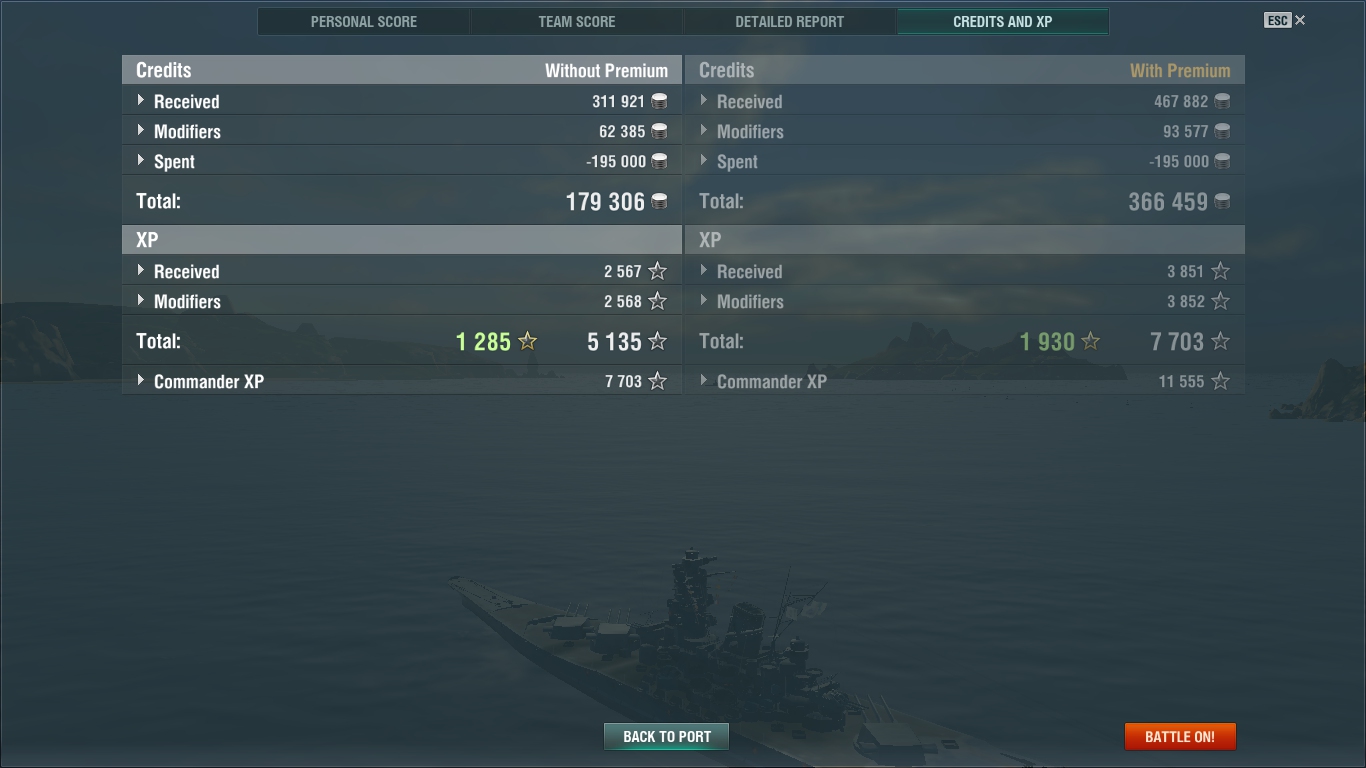Click the Back to Port button
Screen dimensions: 1366x768
[667, 737]
